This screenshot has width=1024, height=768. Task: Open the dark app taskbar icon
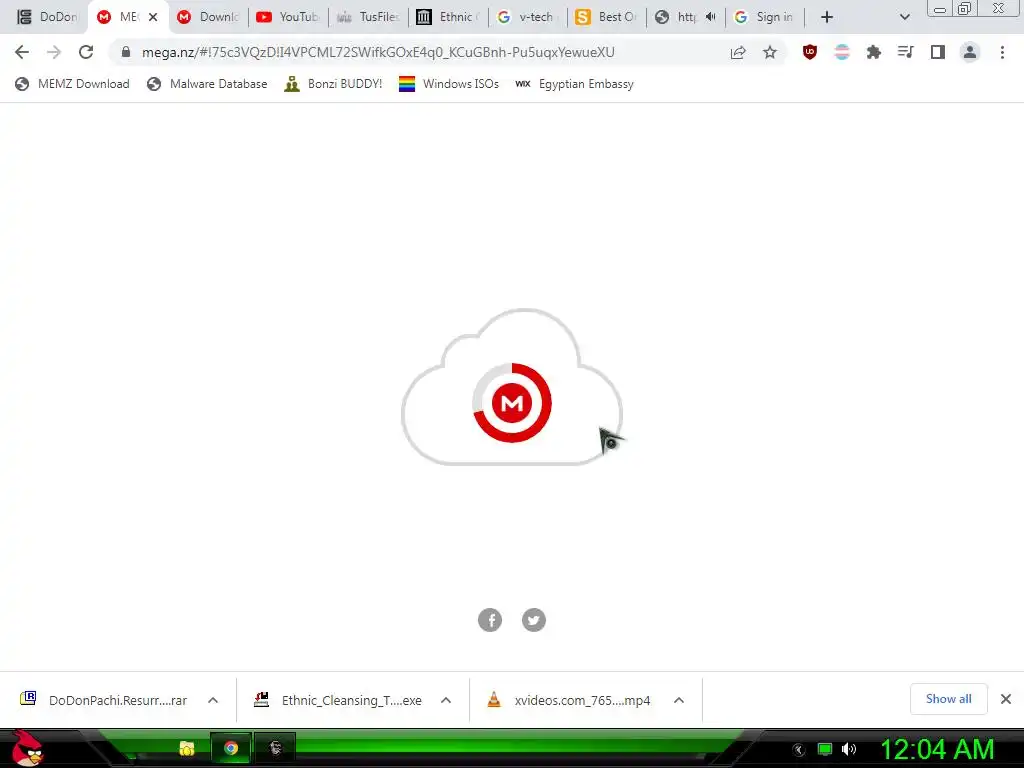click(275, 748)
